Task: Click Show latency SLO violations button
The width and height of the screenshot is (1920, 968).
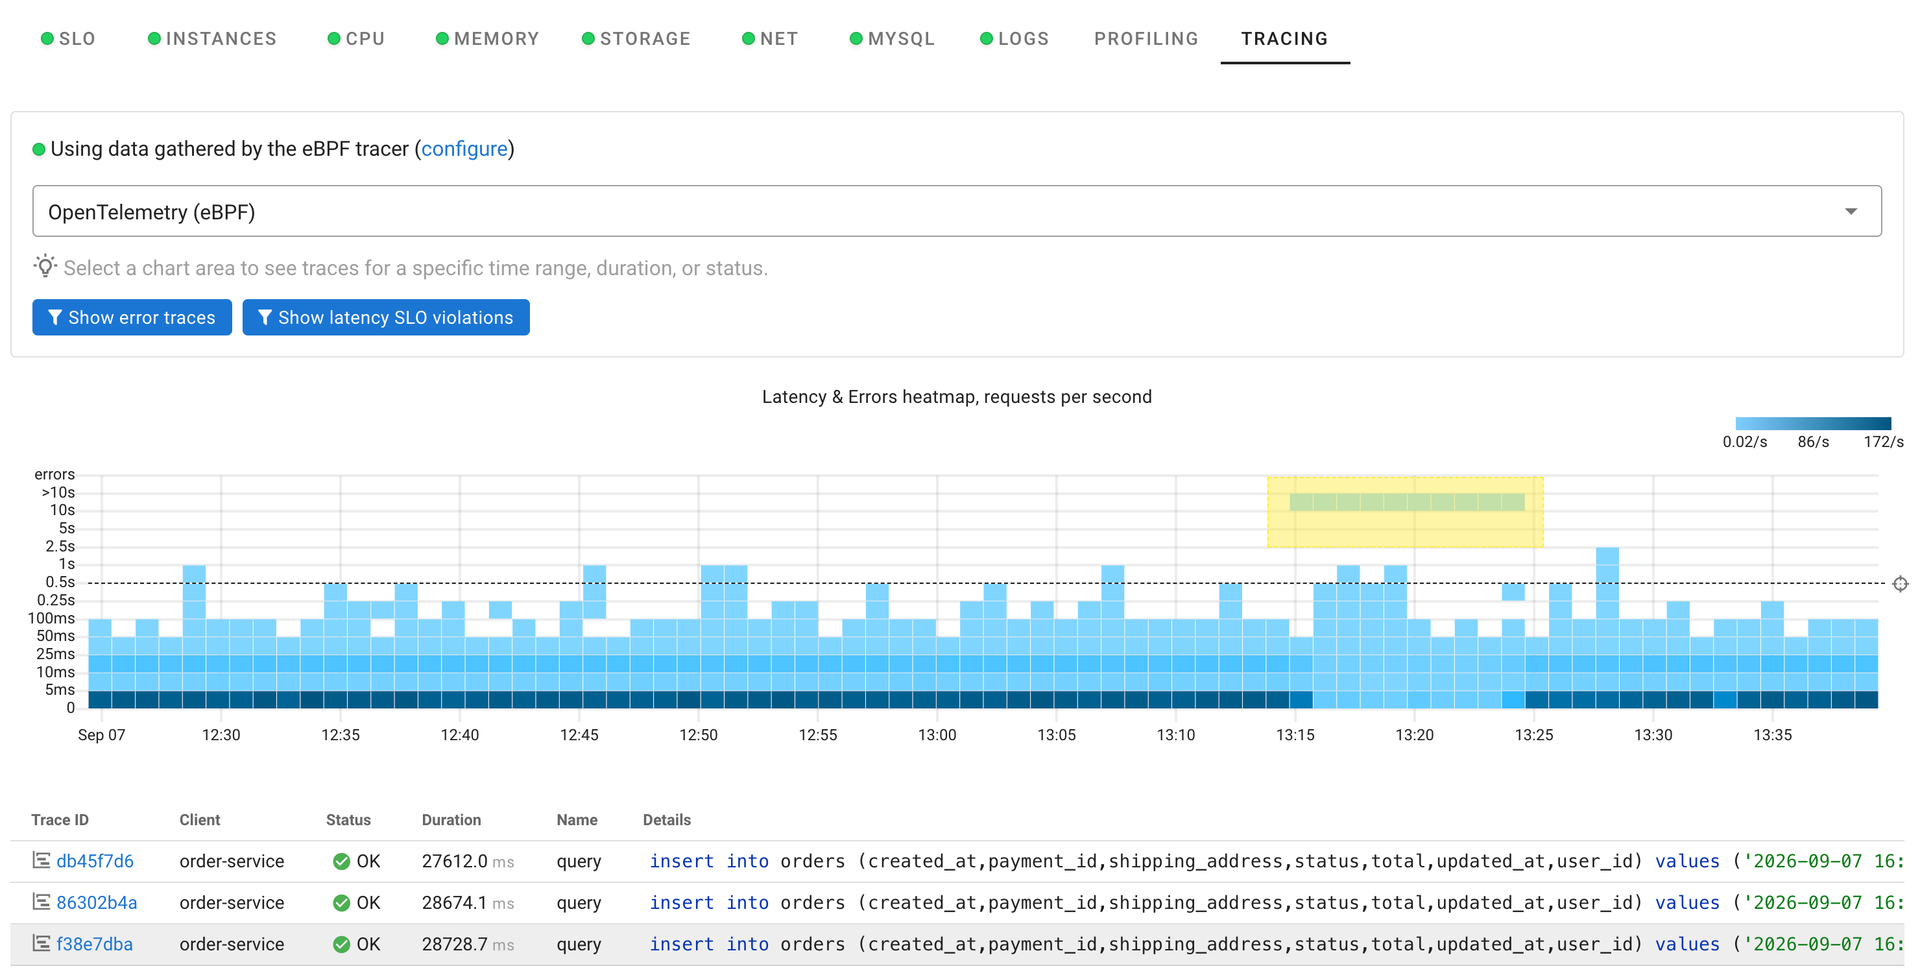Action: point(386,317)
